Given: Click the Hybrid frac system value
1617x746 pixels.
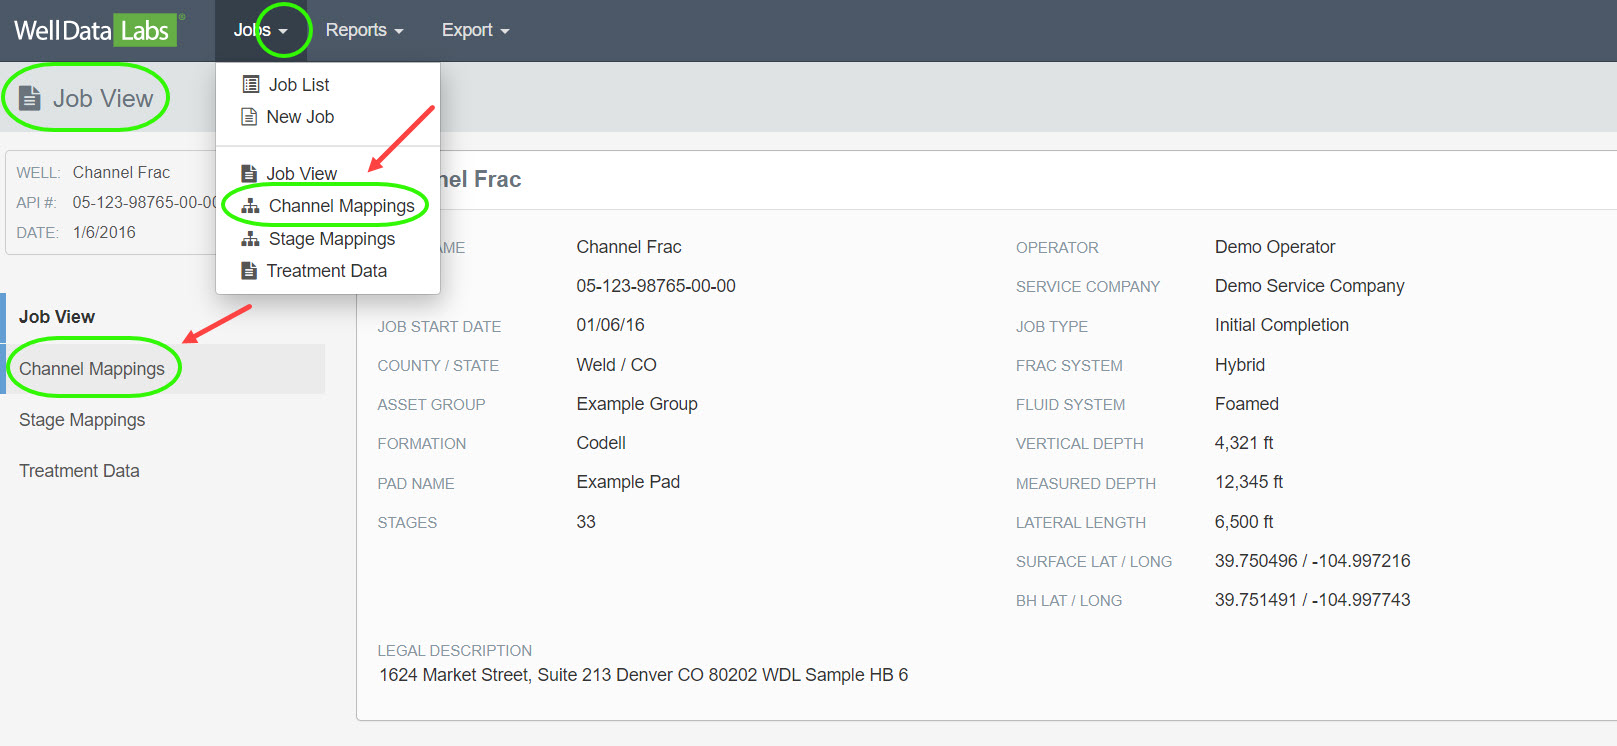Looking at the screenshot, I should 1240,365.
